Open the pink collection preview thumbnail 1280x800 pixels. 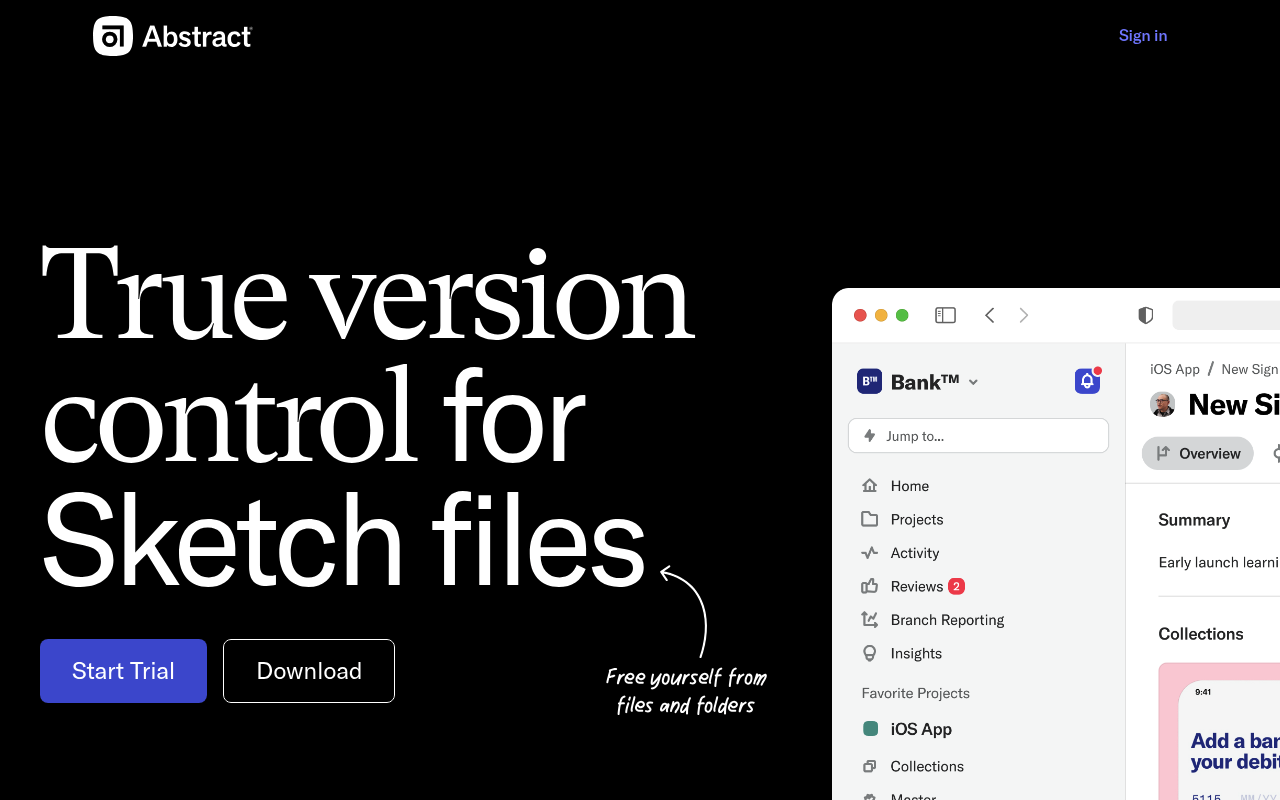1219,732
